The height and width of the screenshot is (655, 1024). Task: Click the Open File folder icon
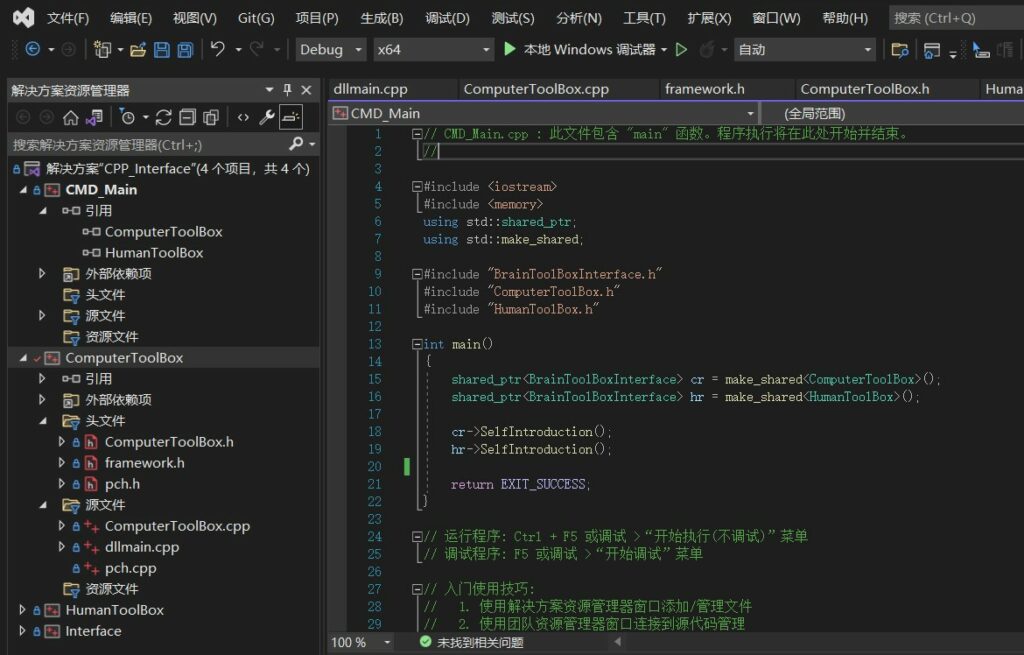(138, 50)
